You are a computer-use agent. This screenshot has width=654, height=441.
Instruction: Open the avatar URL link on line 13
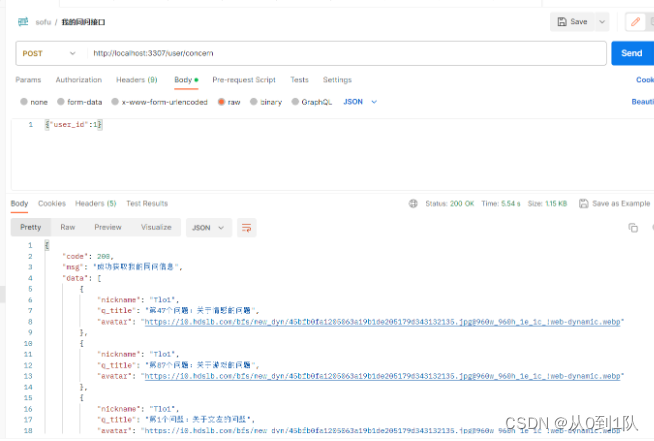(x=382, y=376)
